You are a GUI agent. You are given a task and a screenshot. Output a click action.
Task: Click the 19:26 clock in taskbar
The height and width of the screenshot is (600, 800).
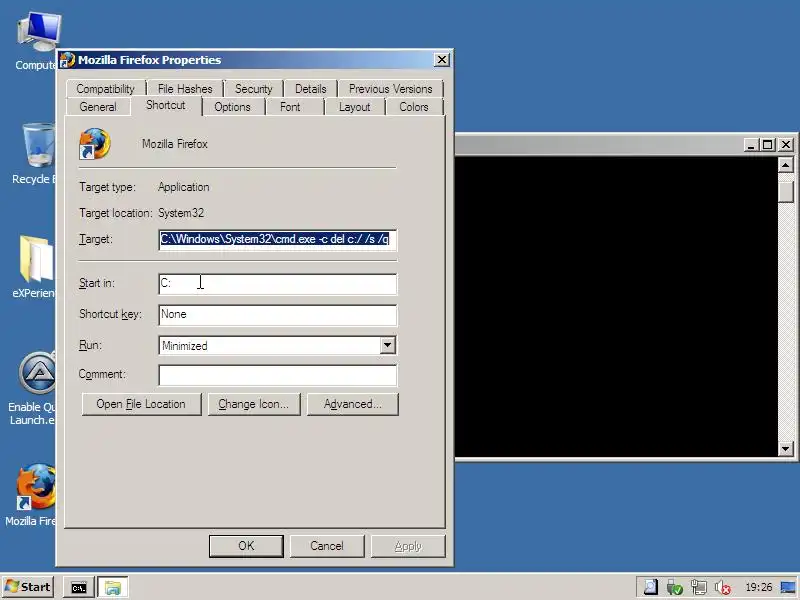tap(759, 588)
